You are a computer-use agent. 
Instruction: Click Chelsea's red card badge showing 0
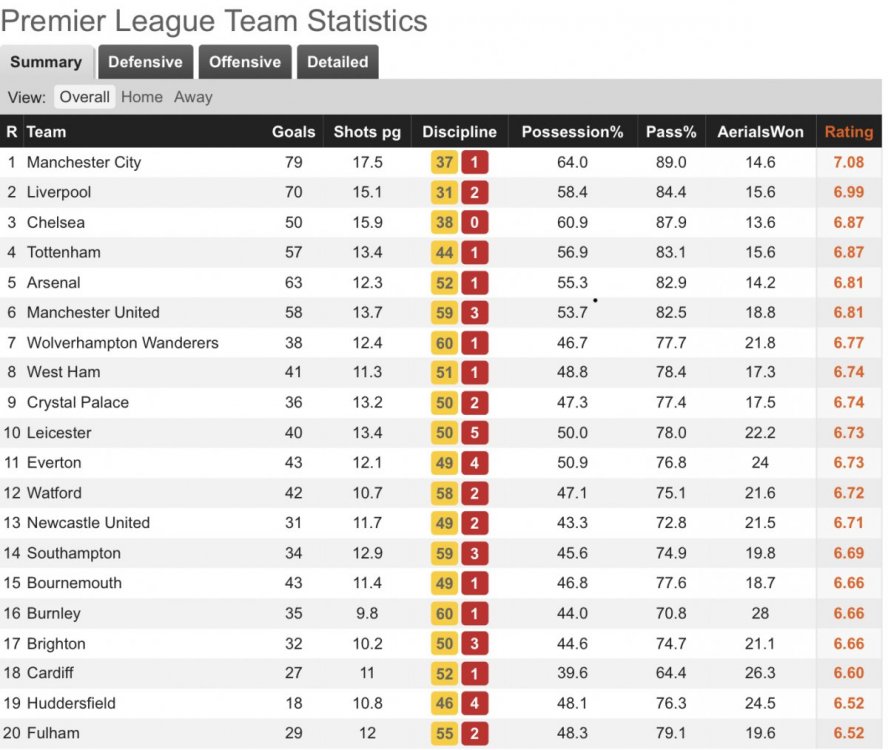pyautogui.click(x=475, y=223)
